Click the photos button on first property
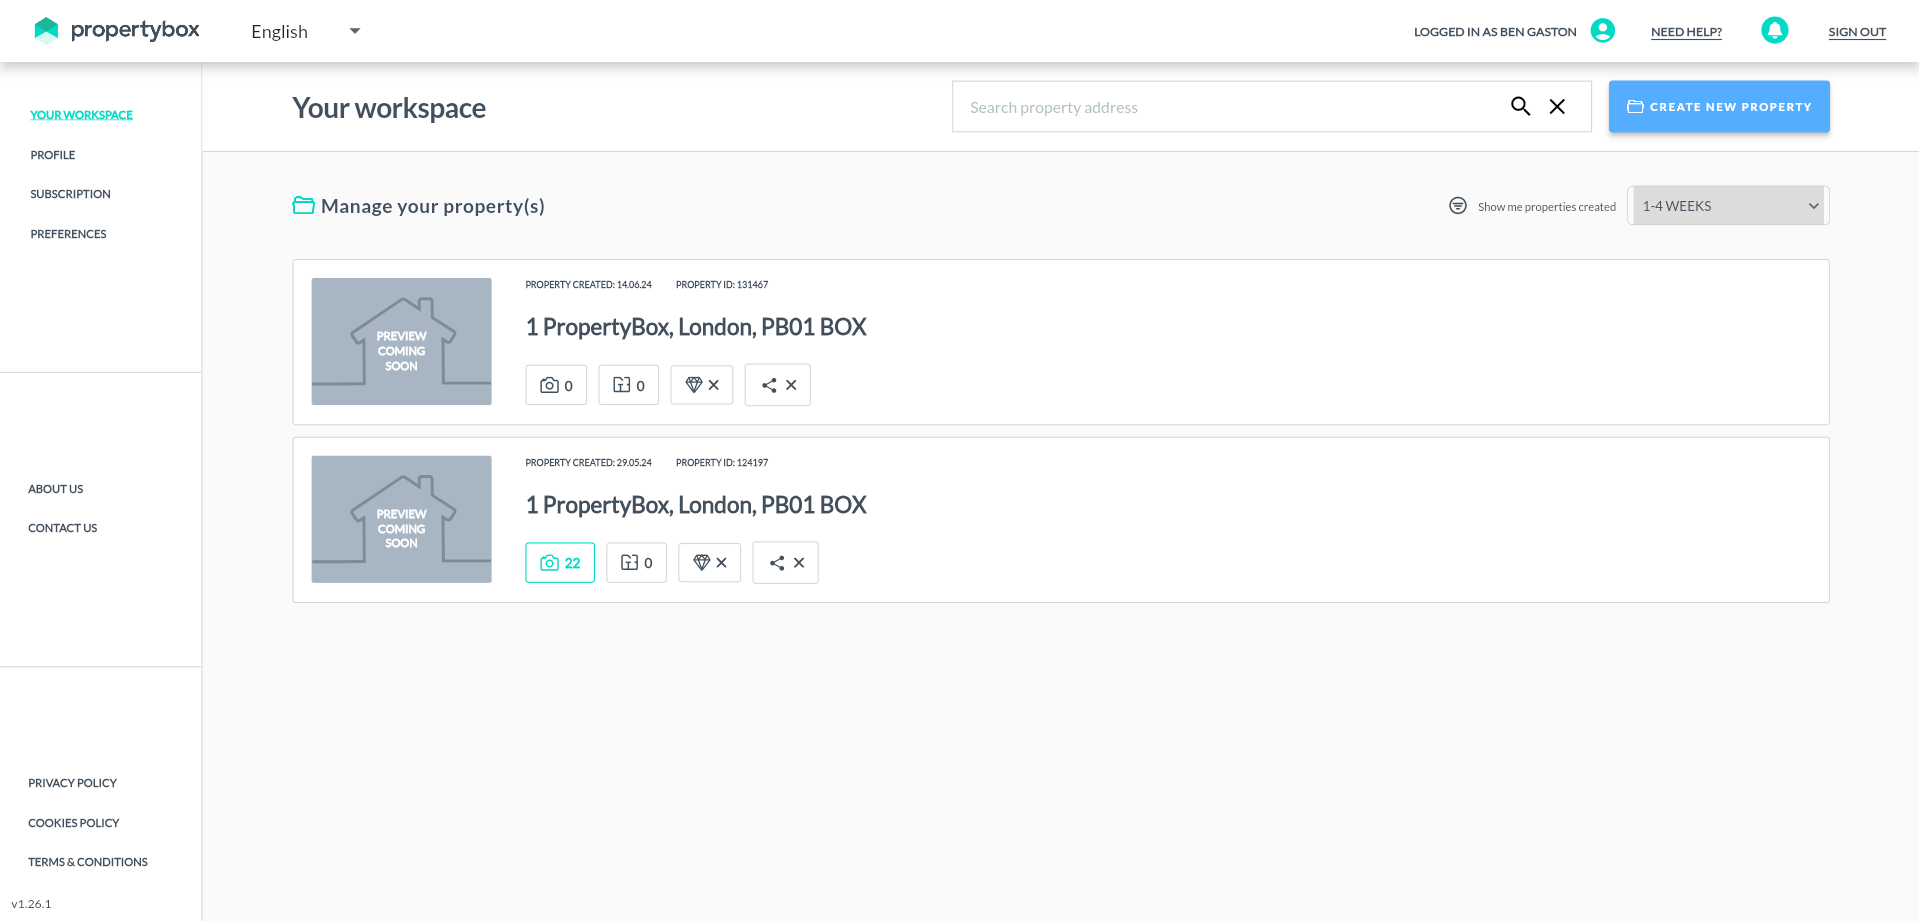Image resolution: width=1920 pixels, height=922 pixels. [556, 385]
